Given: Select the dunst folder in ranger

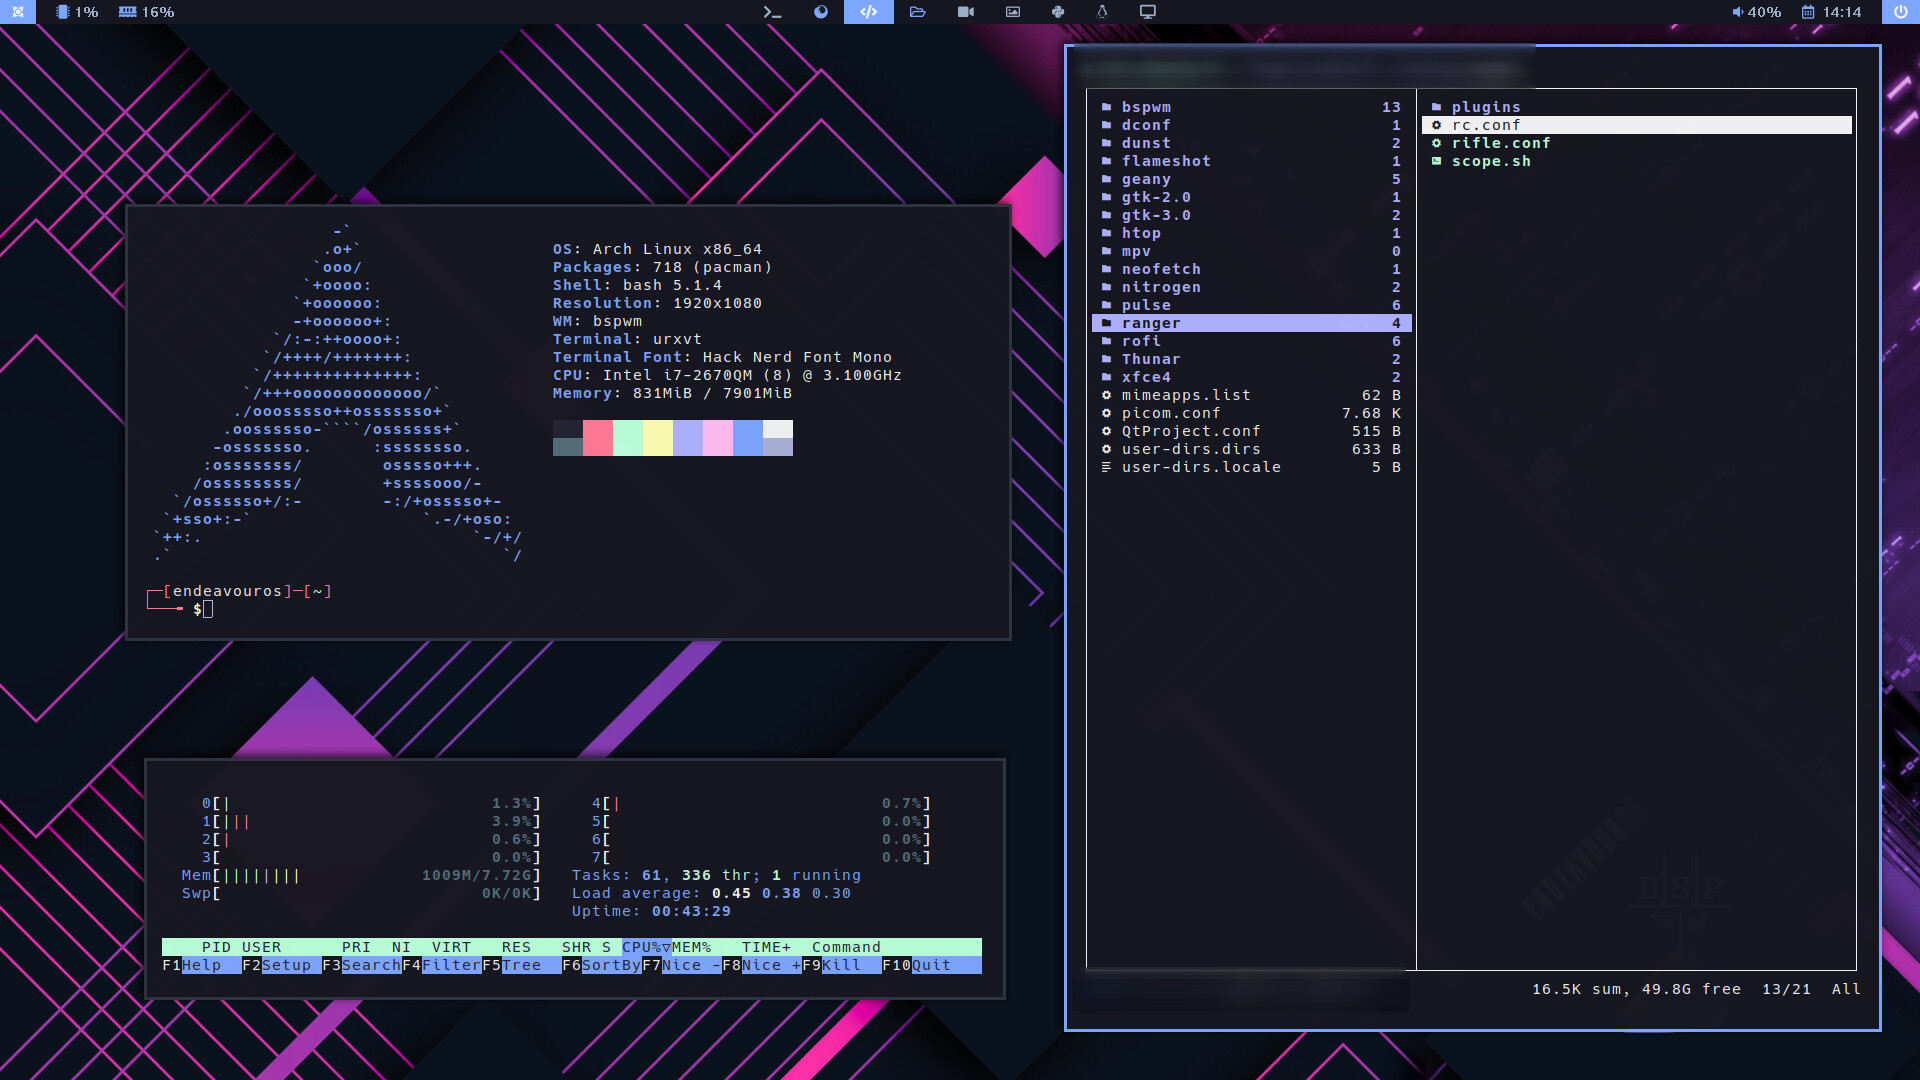Looking at the screenshot, I should (x=1251, y=143).
